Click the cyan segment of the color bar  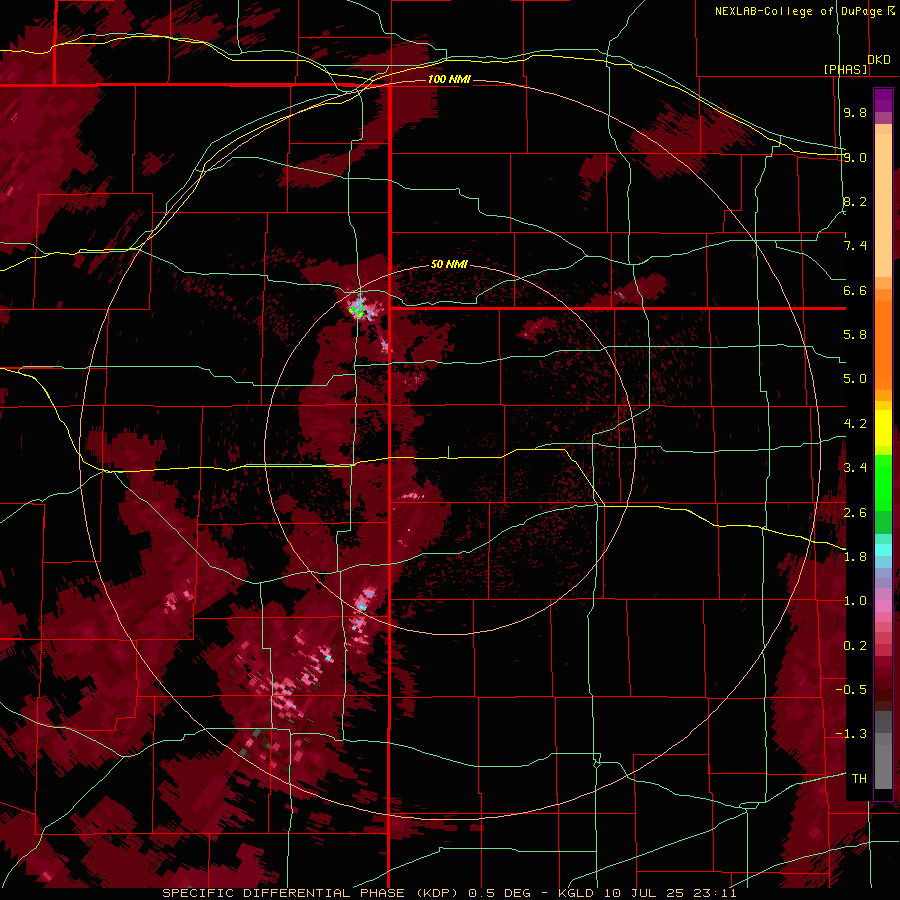click(883, 550)
